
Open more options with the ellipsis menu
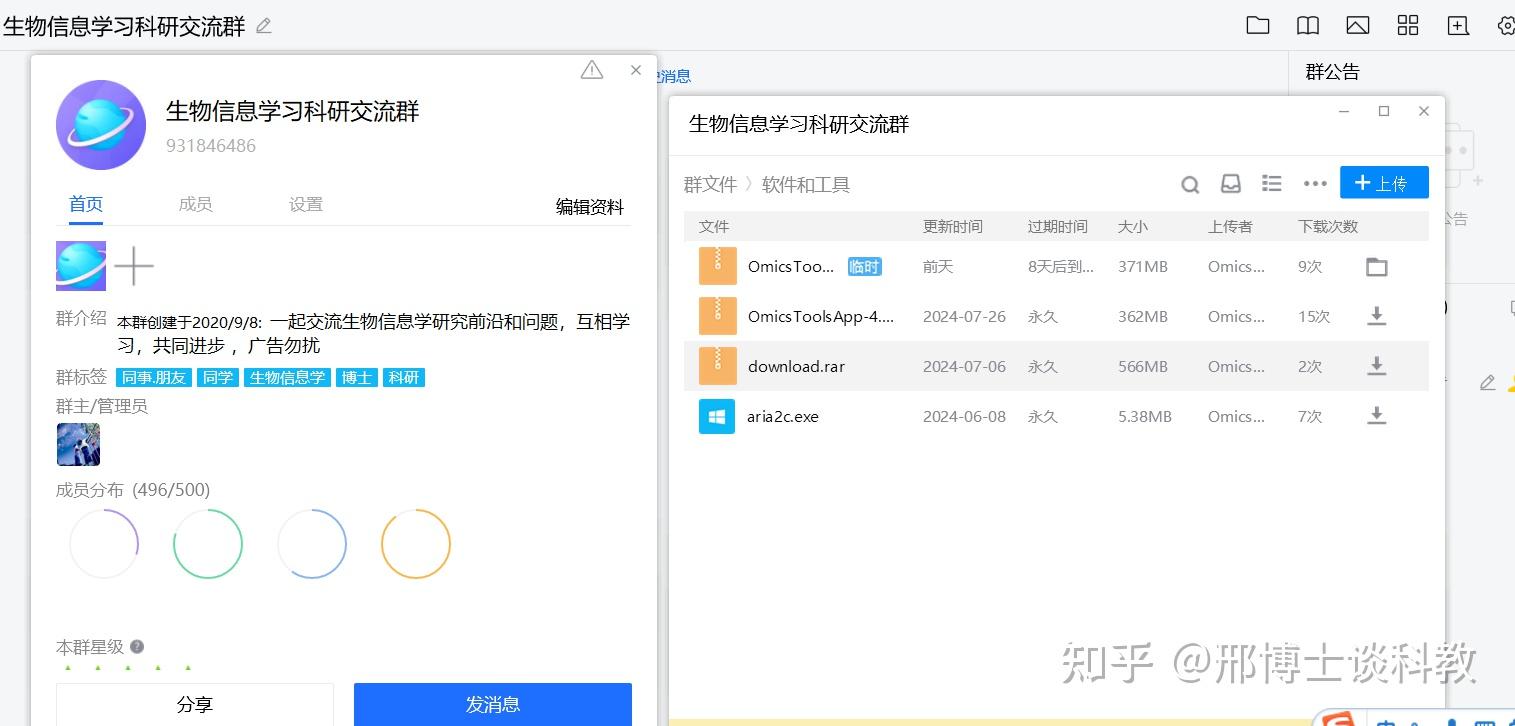(x=1314, y=184)
